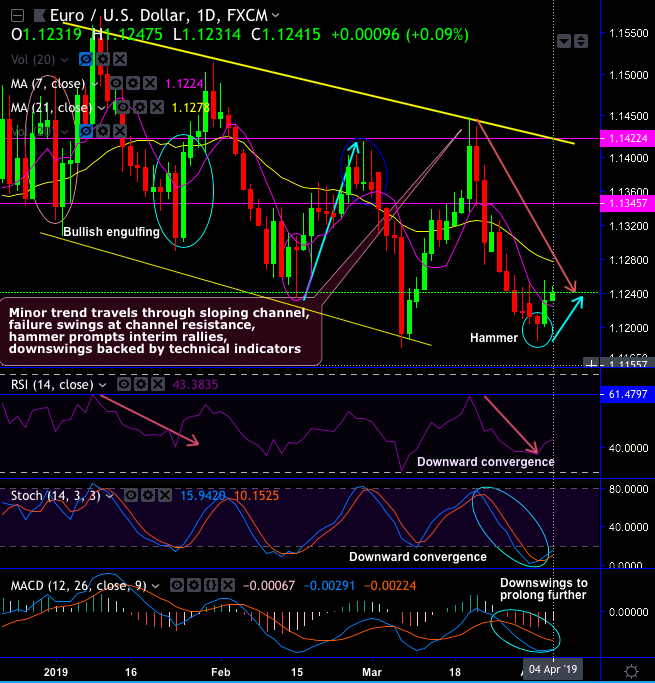Open MACD settings gear
Image resolution: width=655 pixels, height=683 pixels.
[194, 585]
